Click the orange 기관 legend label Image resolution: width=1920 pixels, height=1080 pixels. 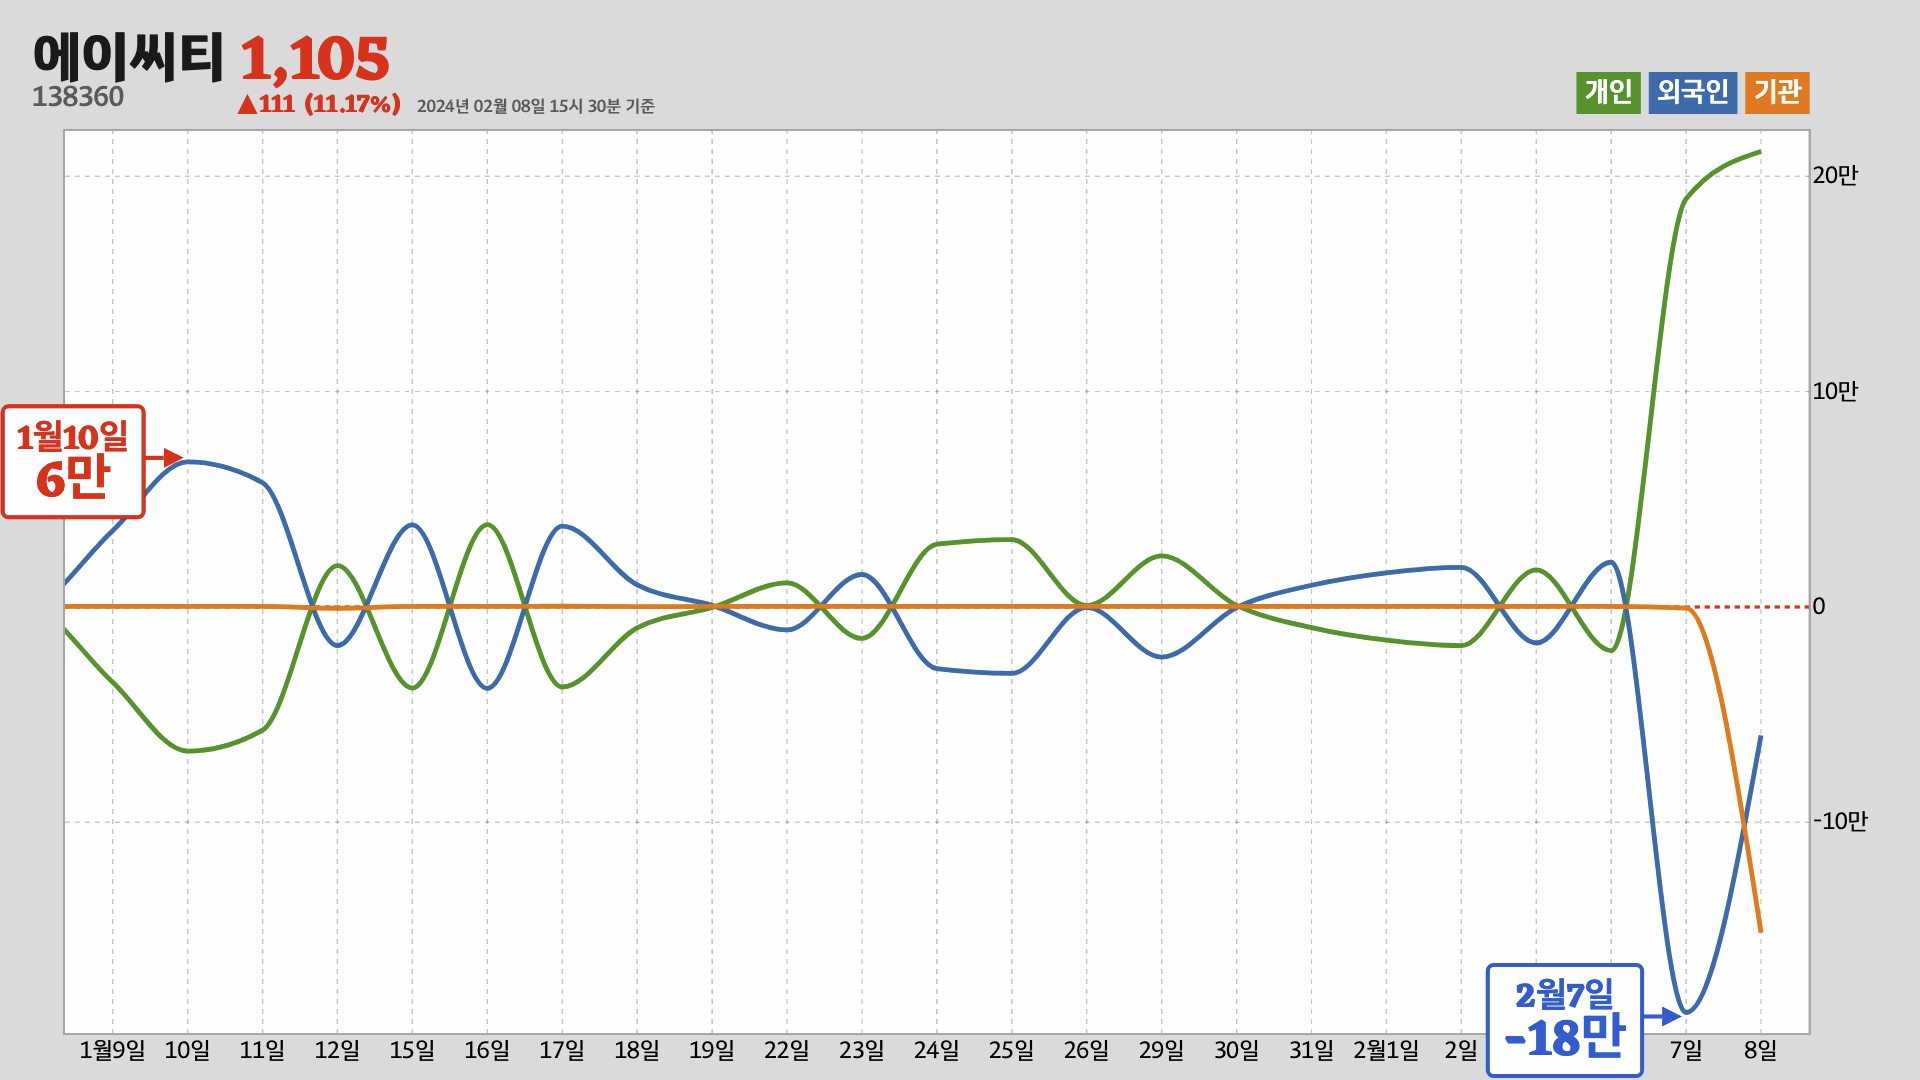(x=1777, y=93)
